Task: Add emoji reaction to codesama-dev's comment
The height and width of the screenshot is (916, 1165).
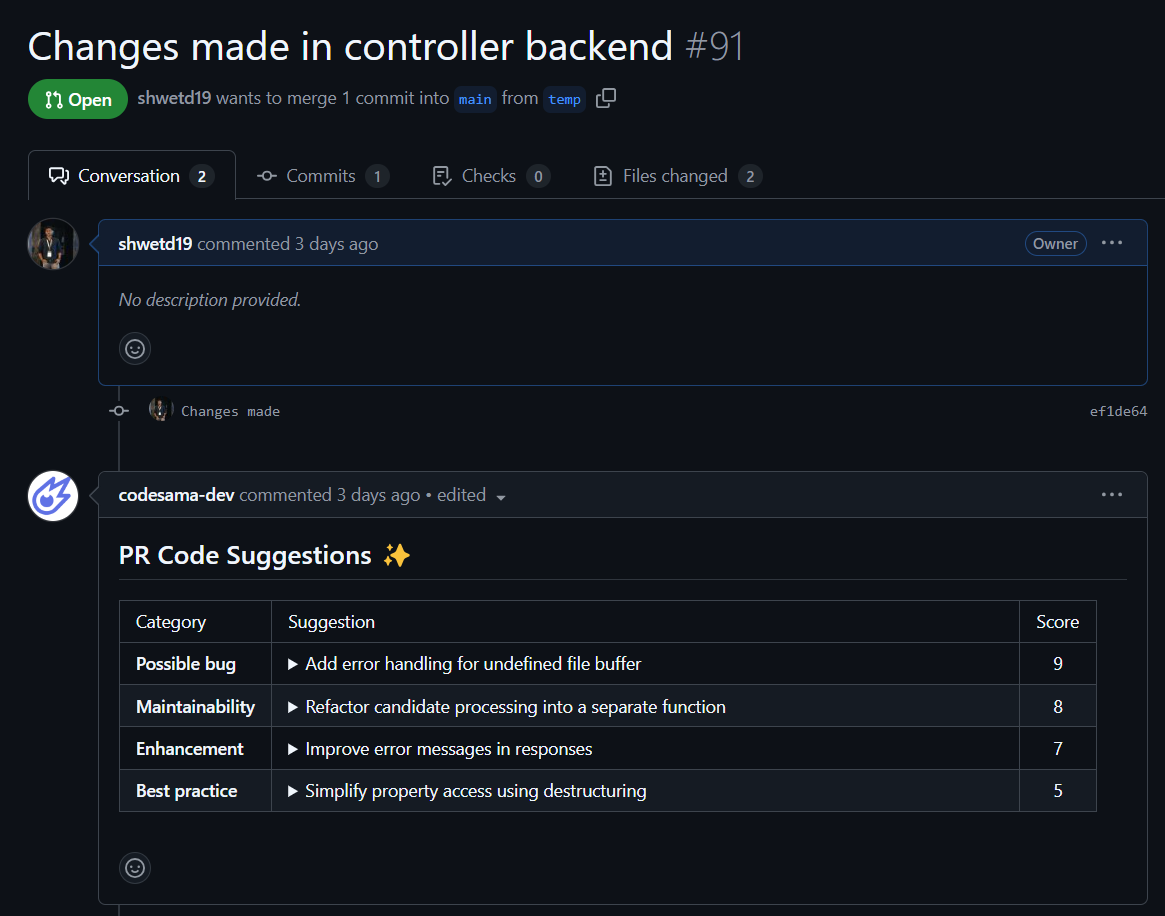Action: (x=135, y=867)
